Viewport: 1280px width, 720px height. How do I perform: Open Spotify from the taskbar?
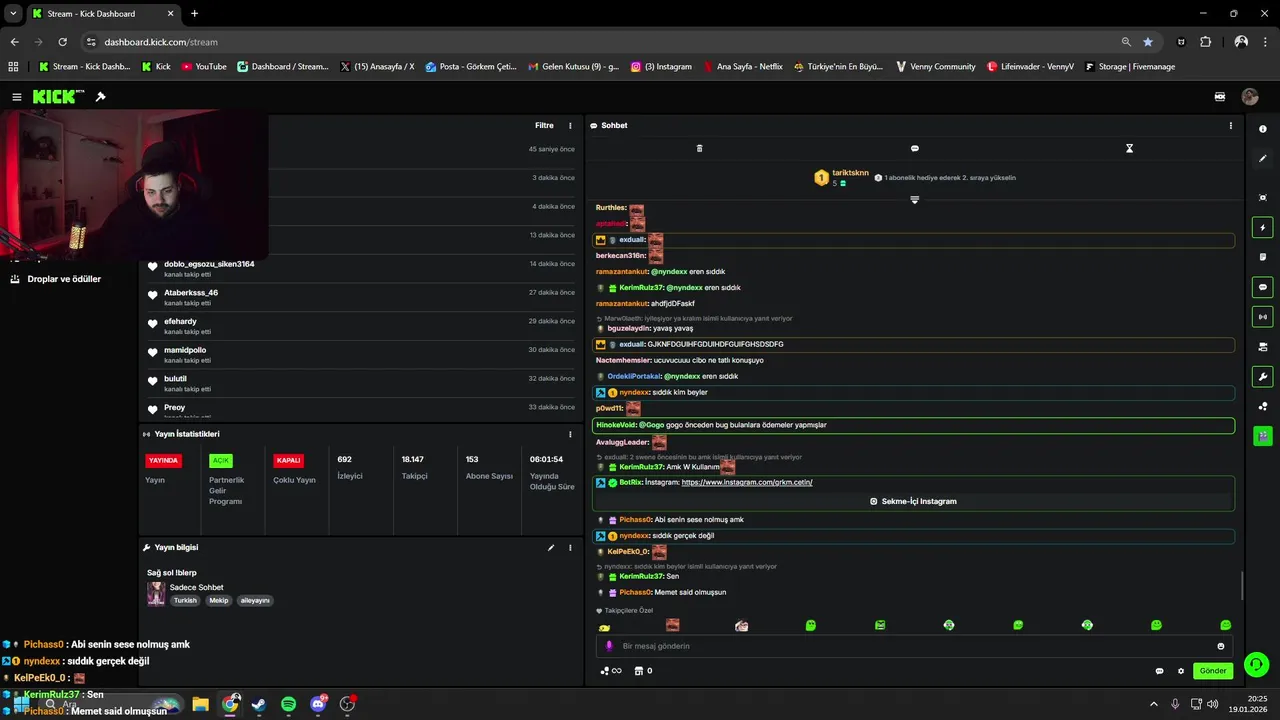(x=289, y=704)
